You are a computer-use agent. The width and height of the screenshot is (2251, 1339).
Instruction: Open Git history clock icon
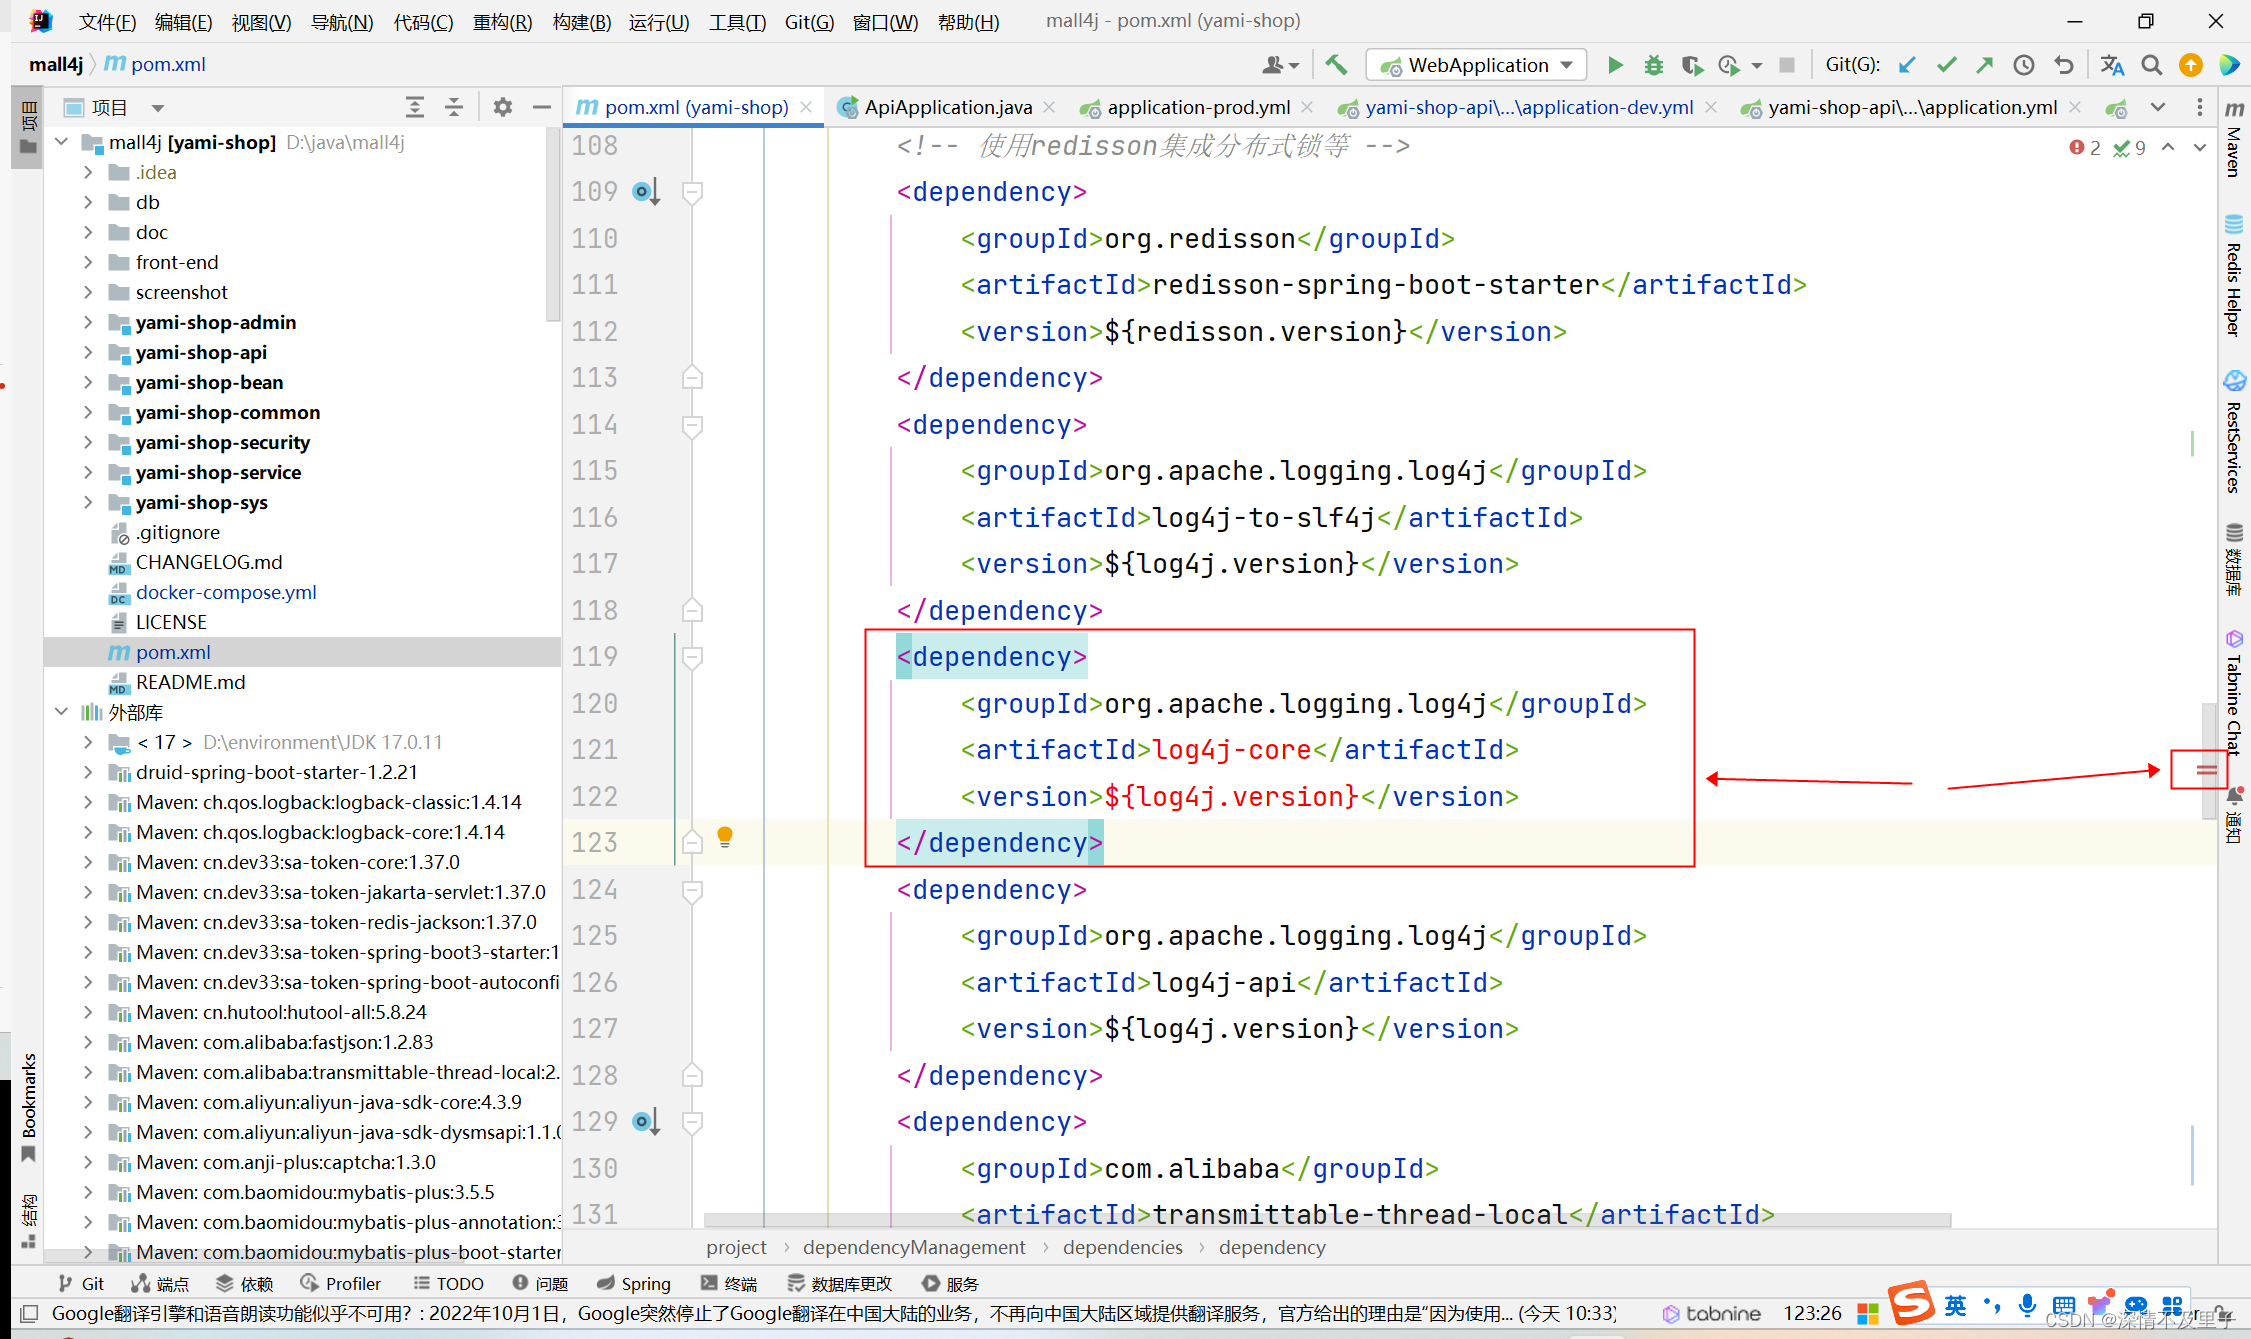pyautogui.click(x=2023, y=65)
